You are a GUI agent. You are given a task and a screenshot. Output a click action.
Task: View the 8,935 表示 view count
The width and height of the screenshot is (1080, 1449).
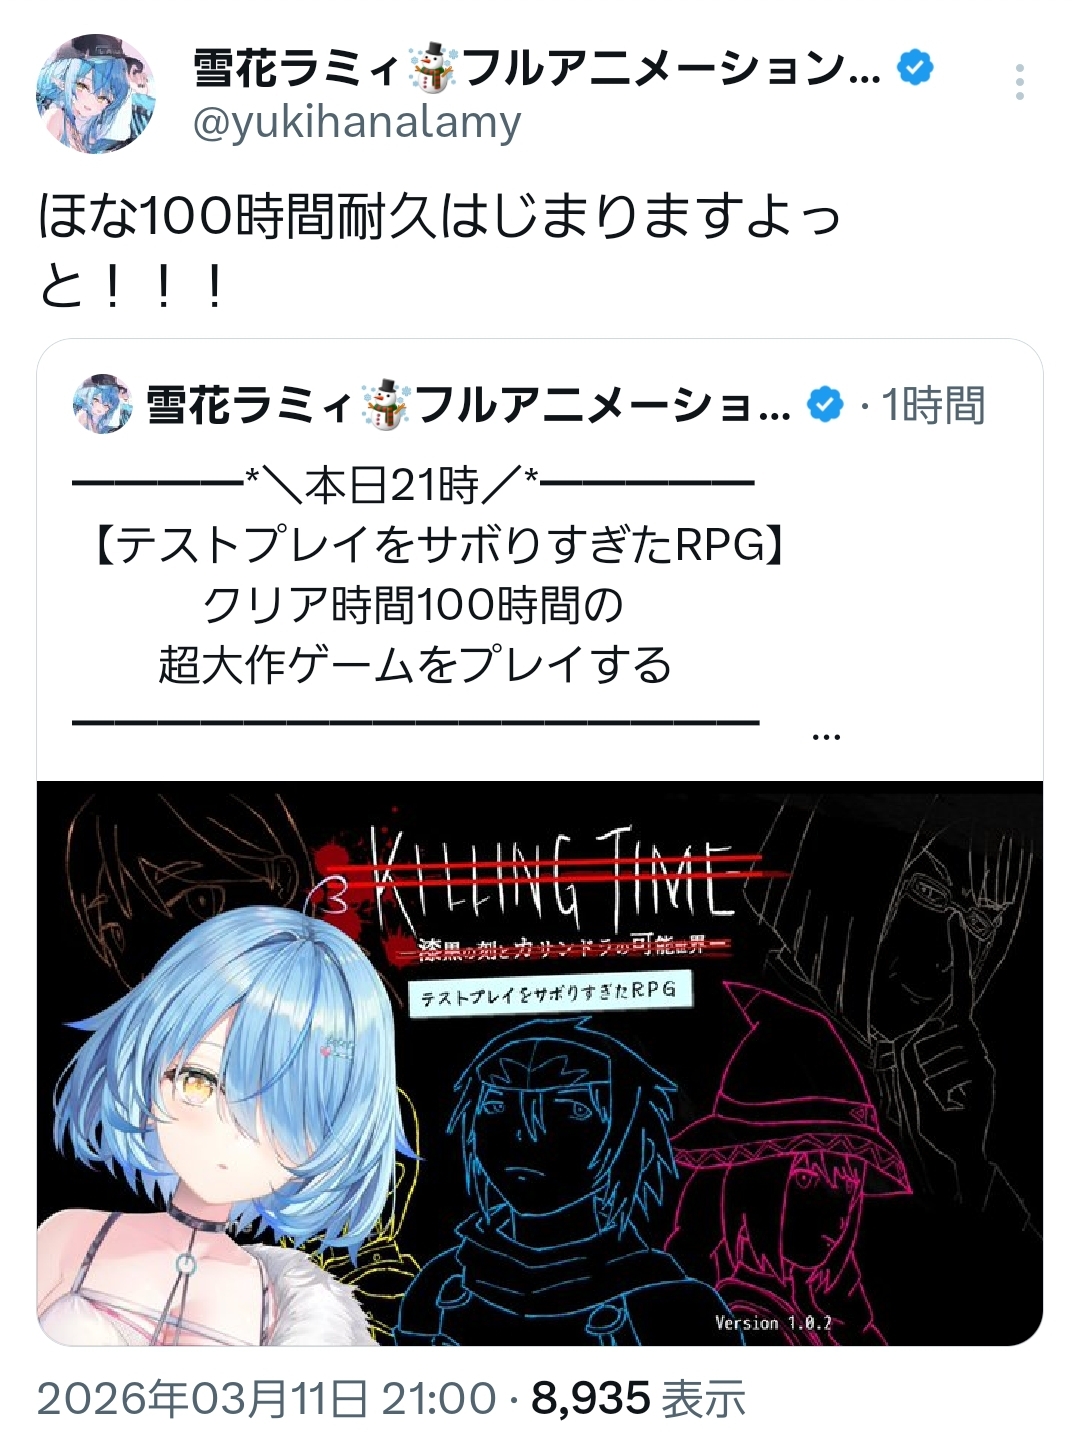click(x=639, y=1398)
